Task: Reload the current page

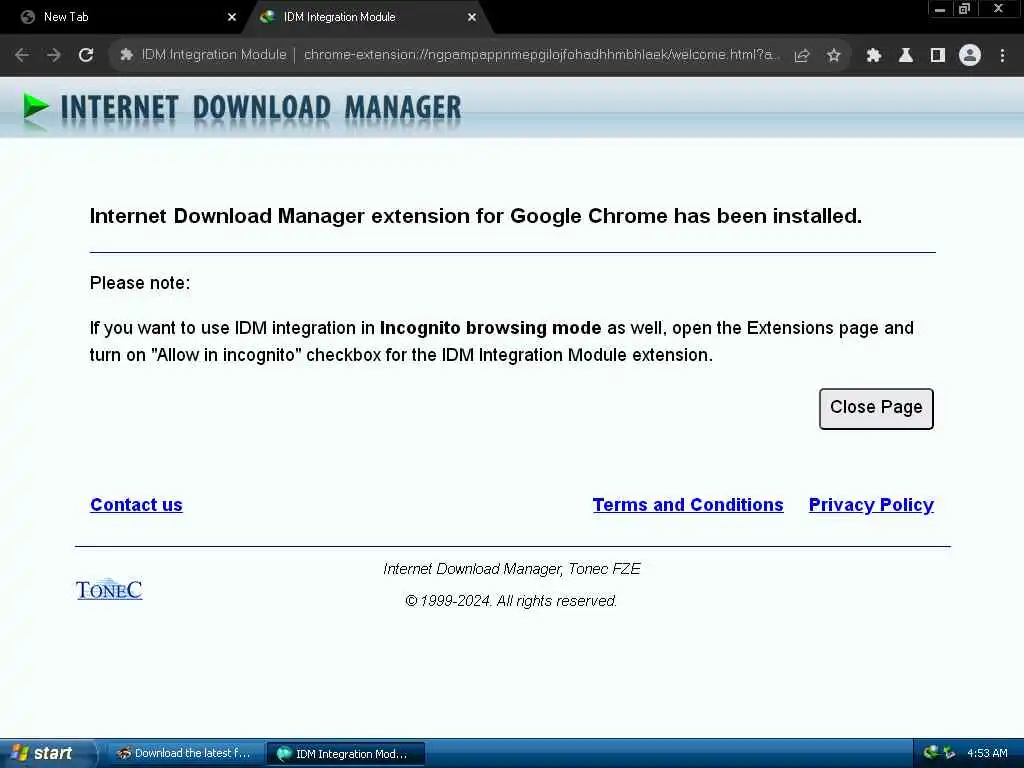Action: coord(86,56)
